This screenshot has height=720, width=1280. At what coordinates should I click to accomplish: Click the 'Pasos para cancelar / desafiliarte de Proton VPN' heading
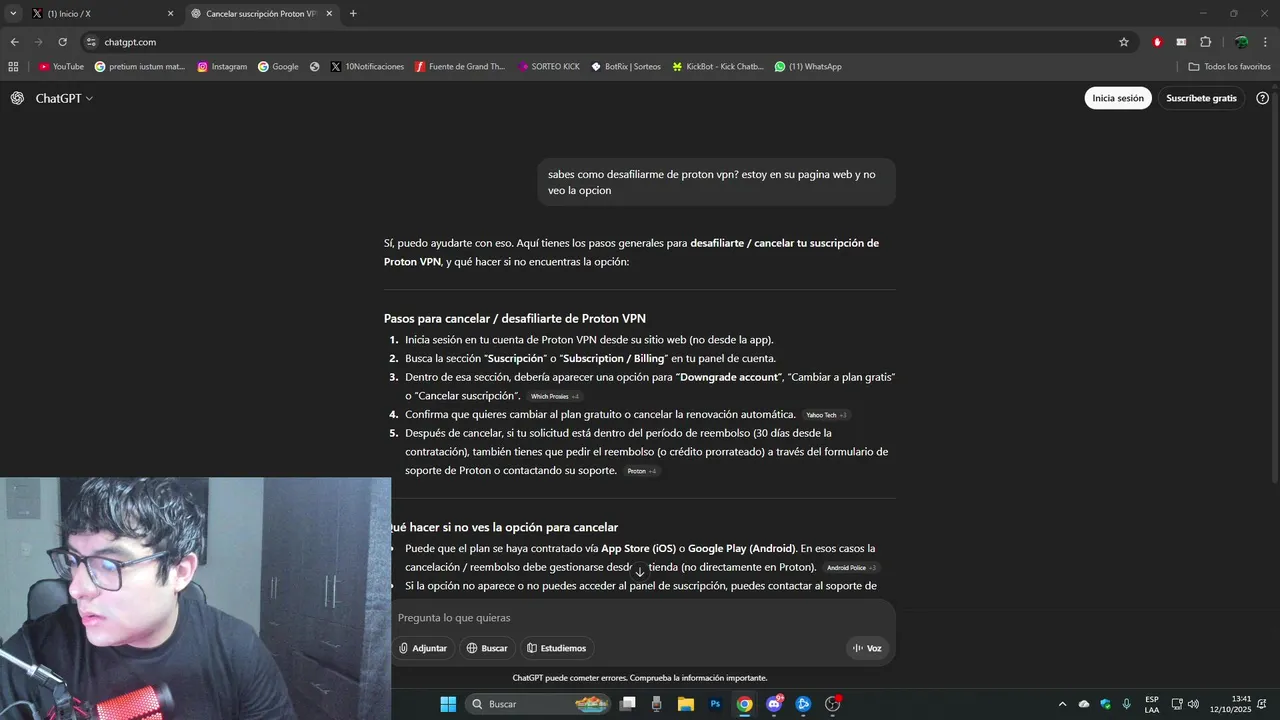click(x=515, y=319)
